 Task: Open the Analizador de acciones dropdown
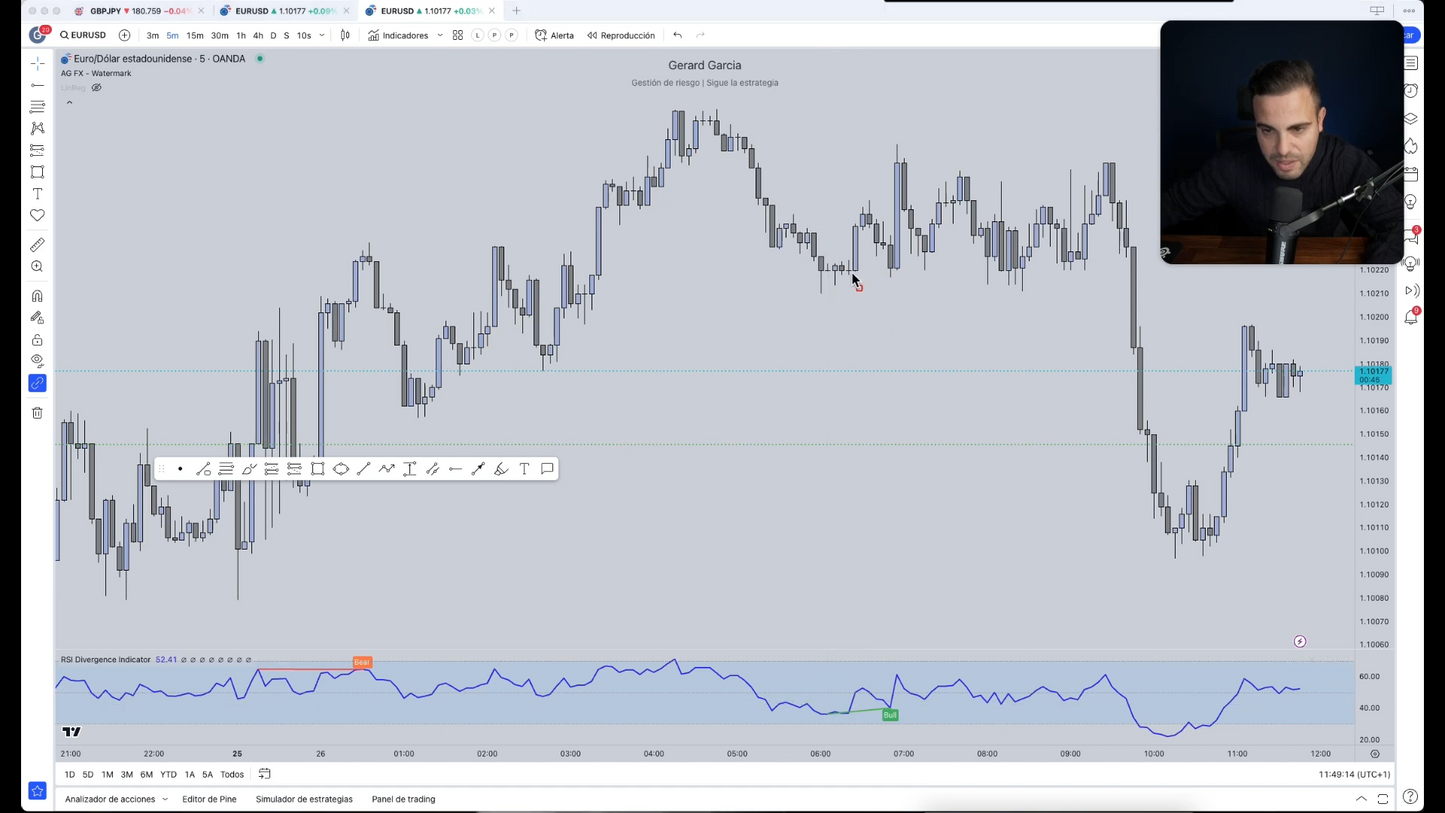116,799
